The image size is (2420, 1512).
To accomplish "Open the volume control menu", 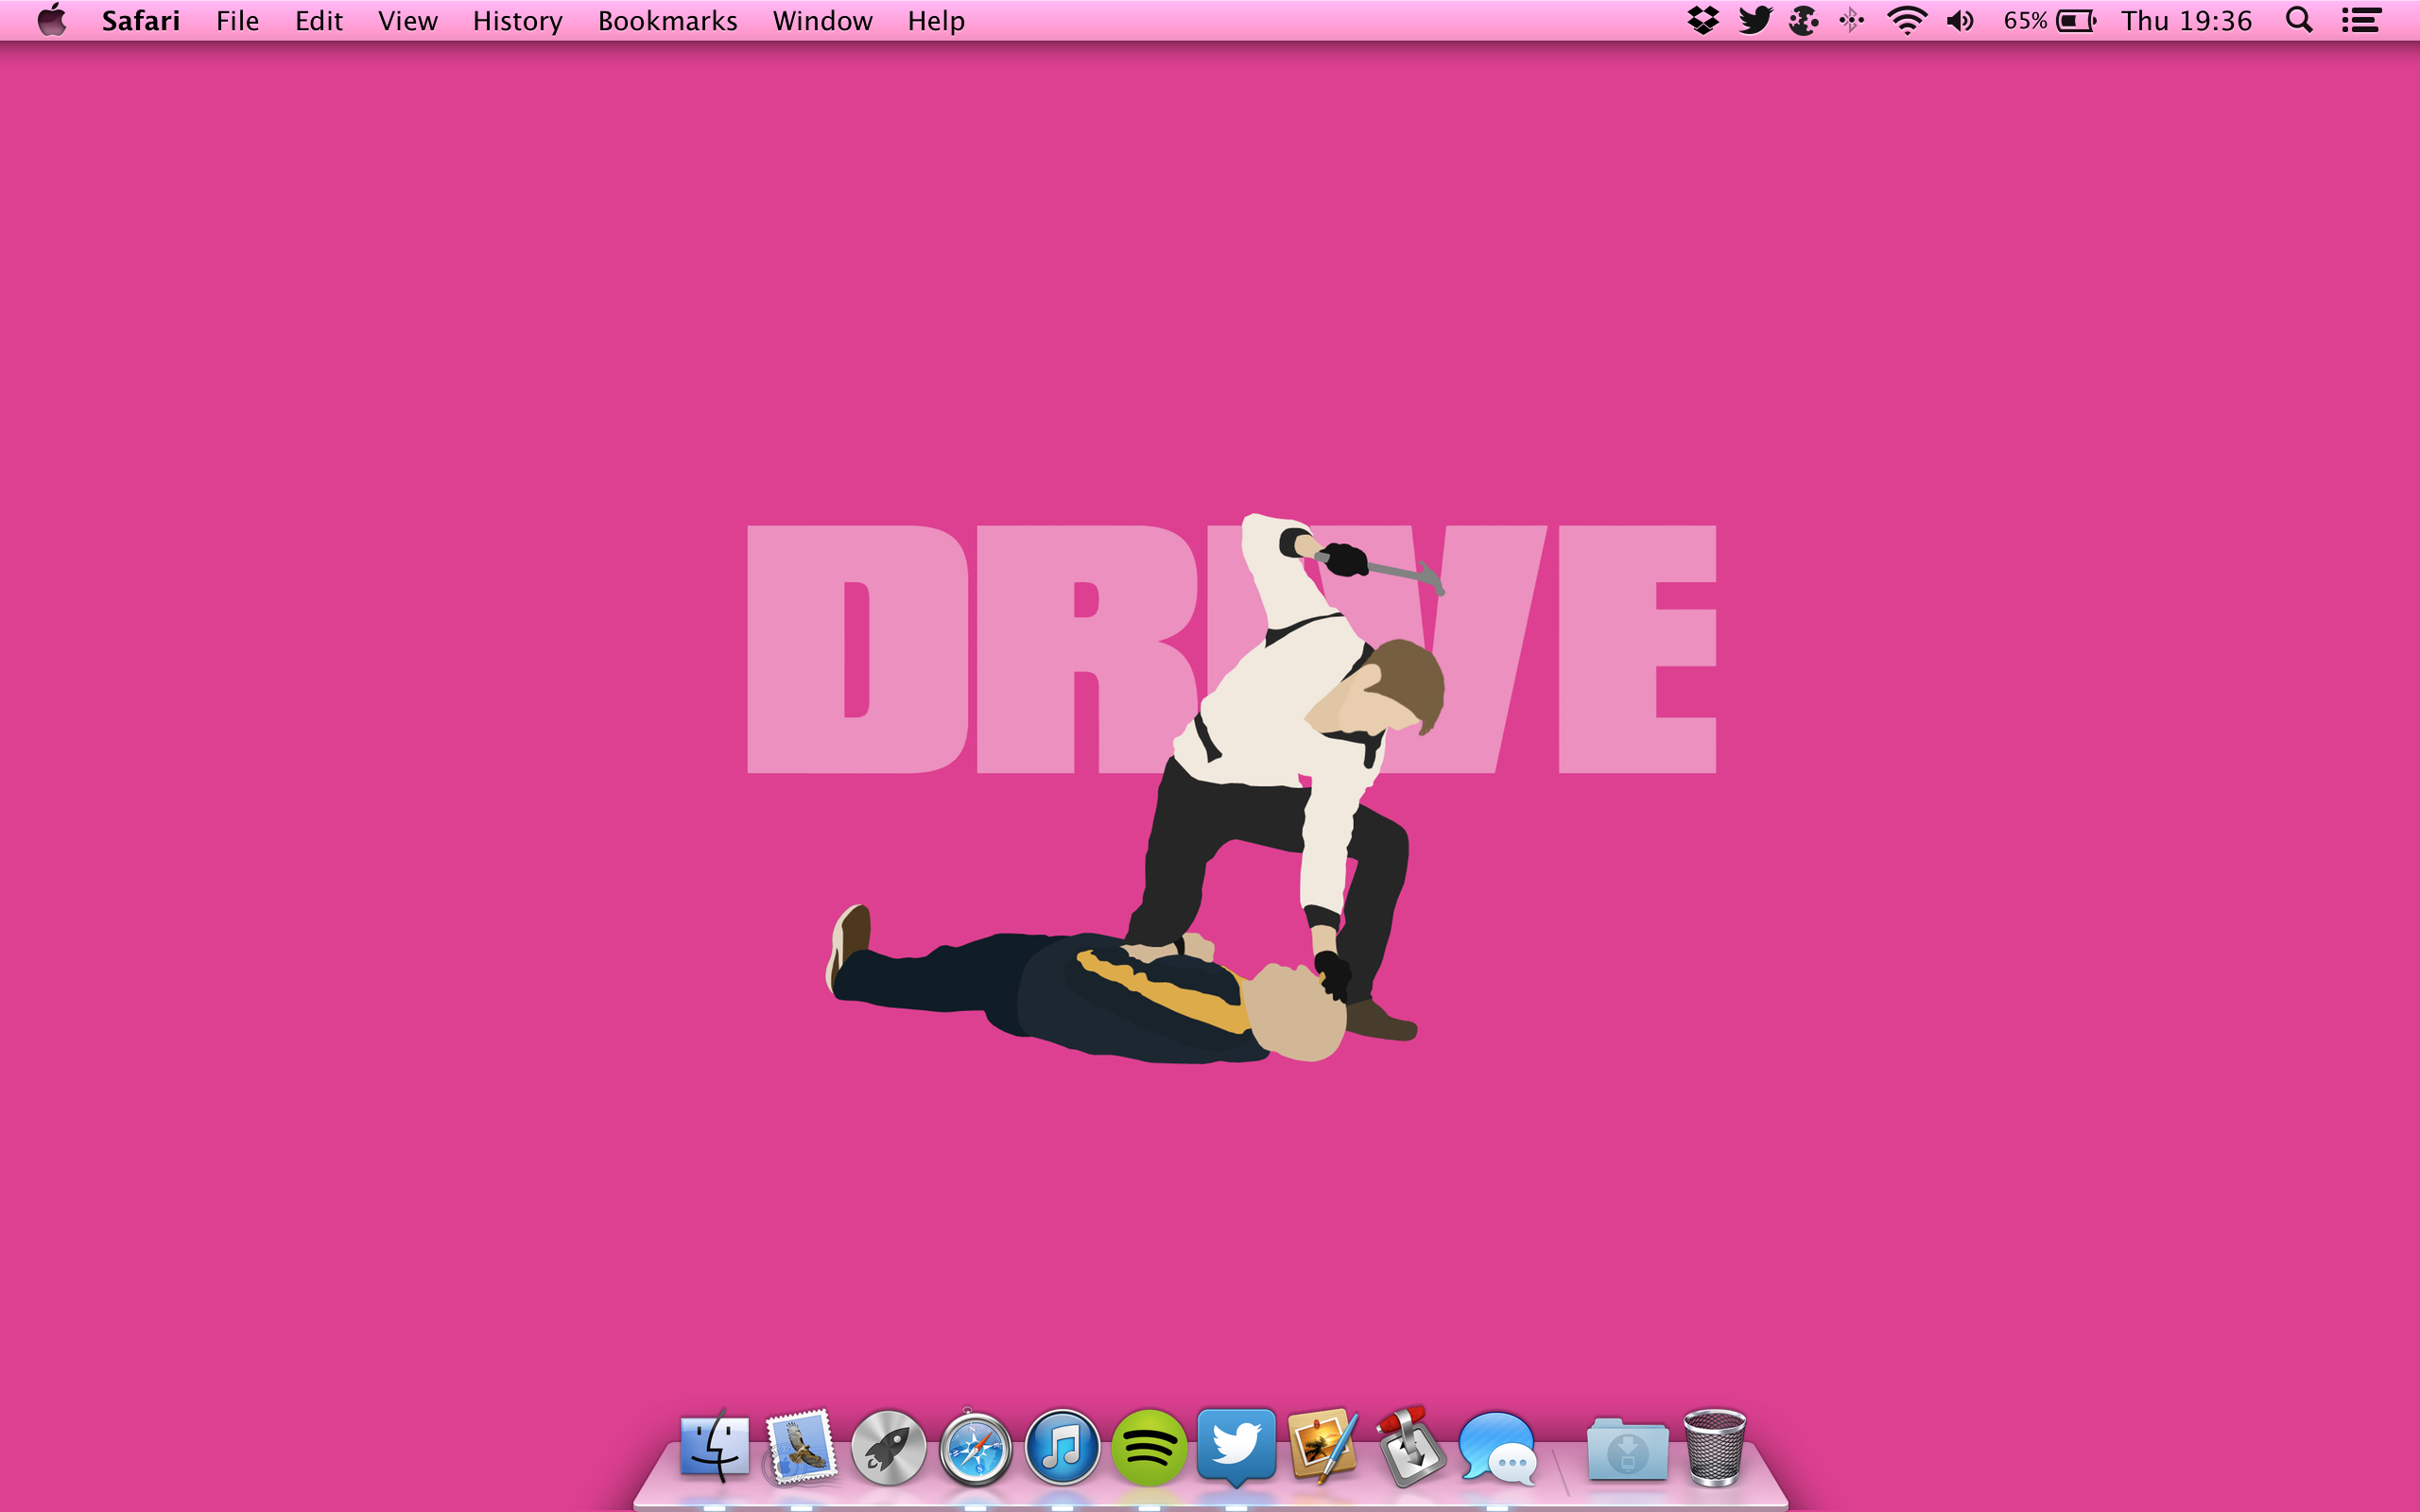I will click(x=1960, y=20).
